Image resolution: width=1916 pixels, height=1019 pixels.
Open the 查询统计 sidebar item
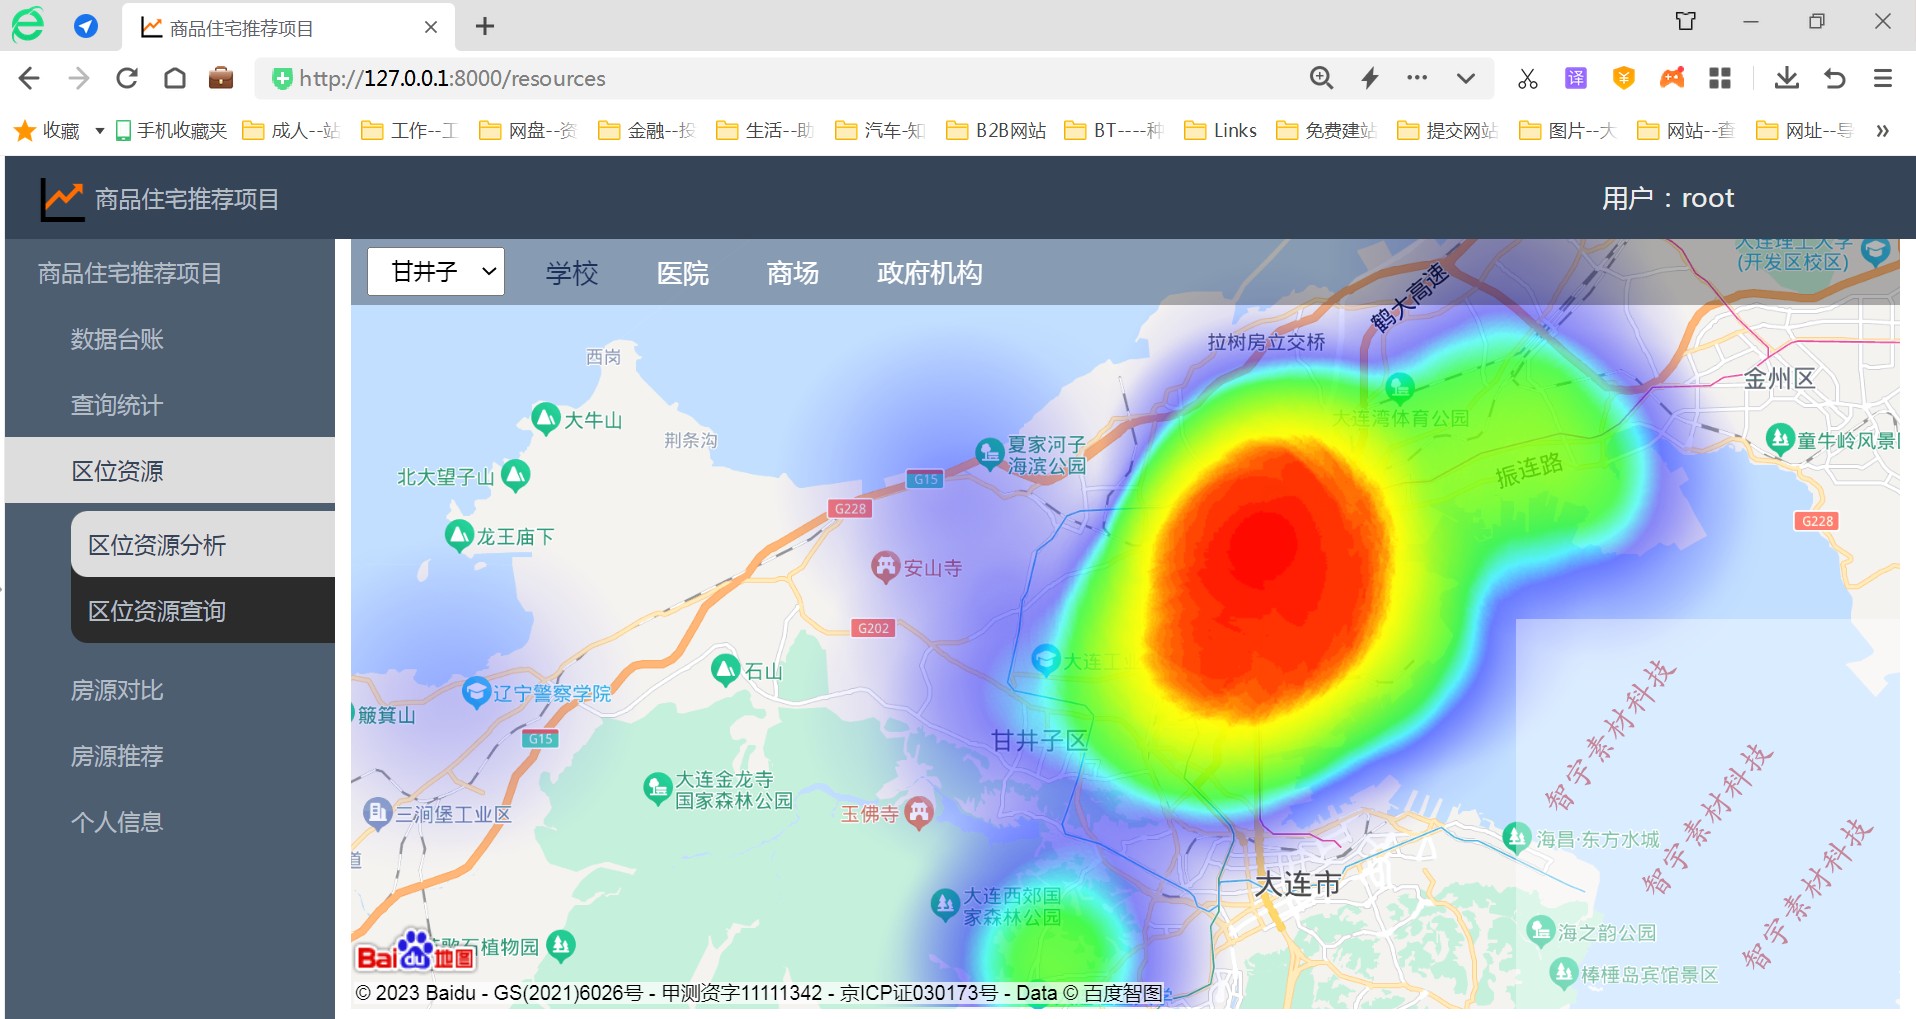coord(117,405)
